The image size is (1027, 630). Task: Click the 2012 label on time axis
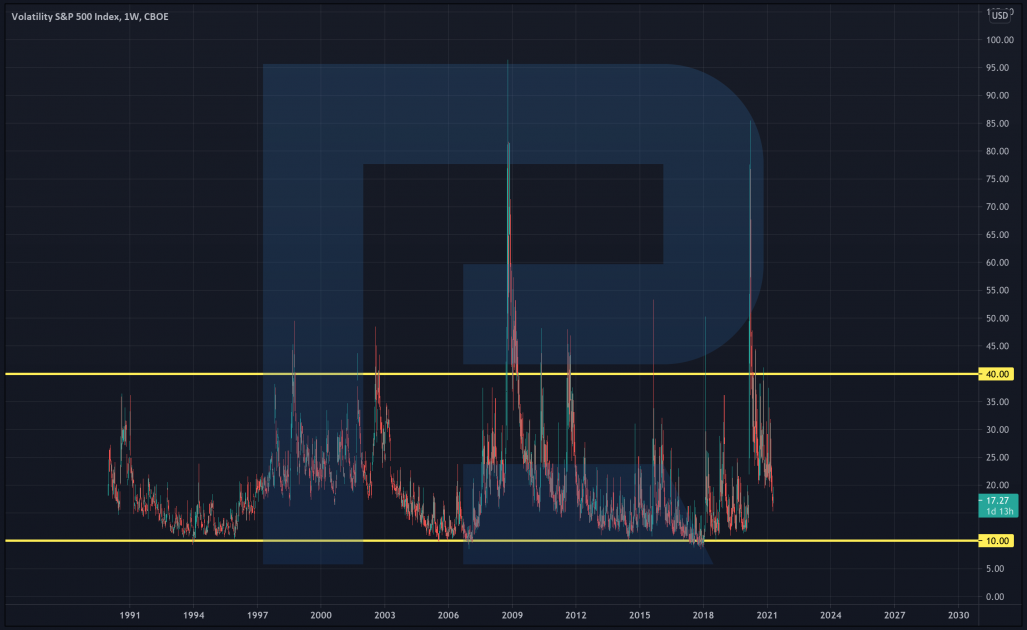coord(576,615)
